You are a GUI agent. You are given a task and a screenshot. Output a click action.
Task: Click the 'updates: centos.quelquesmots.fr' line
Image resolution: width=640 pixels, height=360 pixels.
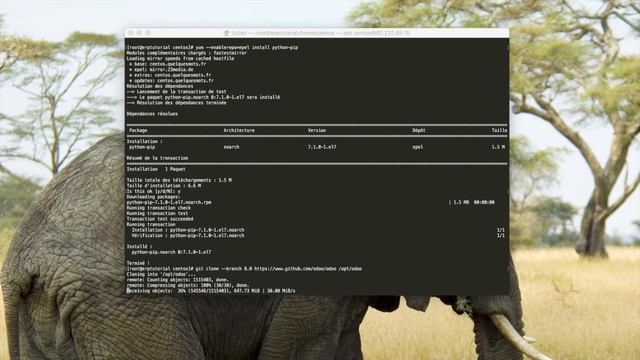[x=171, y=80]
